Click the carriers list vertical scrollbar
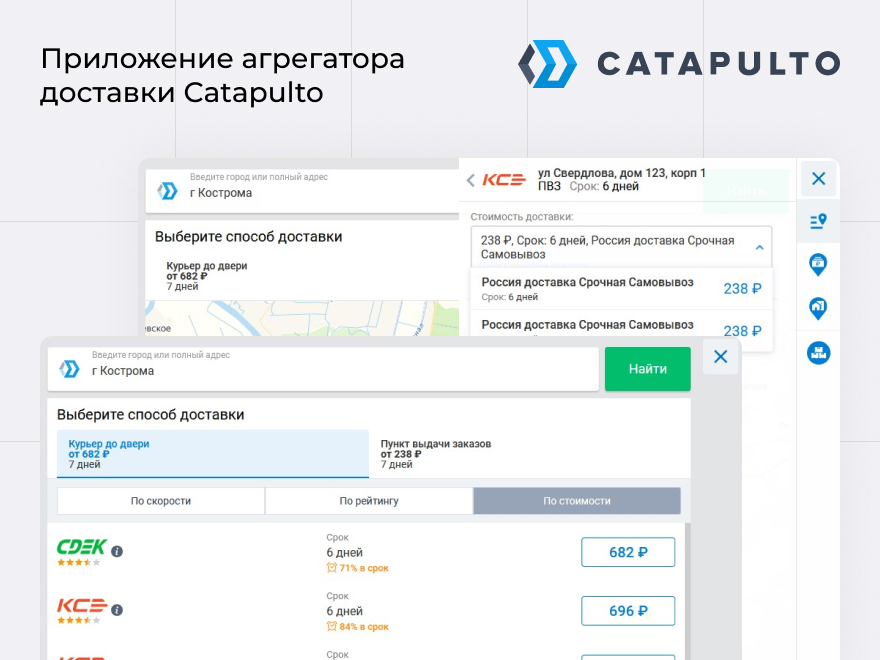The height and width of the screenshot is (660, 880). [x=688, y=592]
